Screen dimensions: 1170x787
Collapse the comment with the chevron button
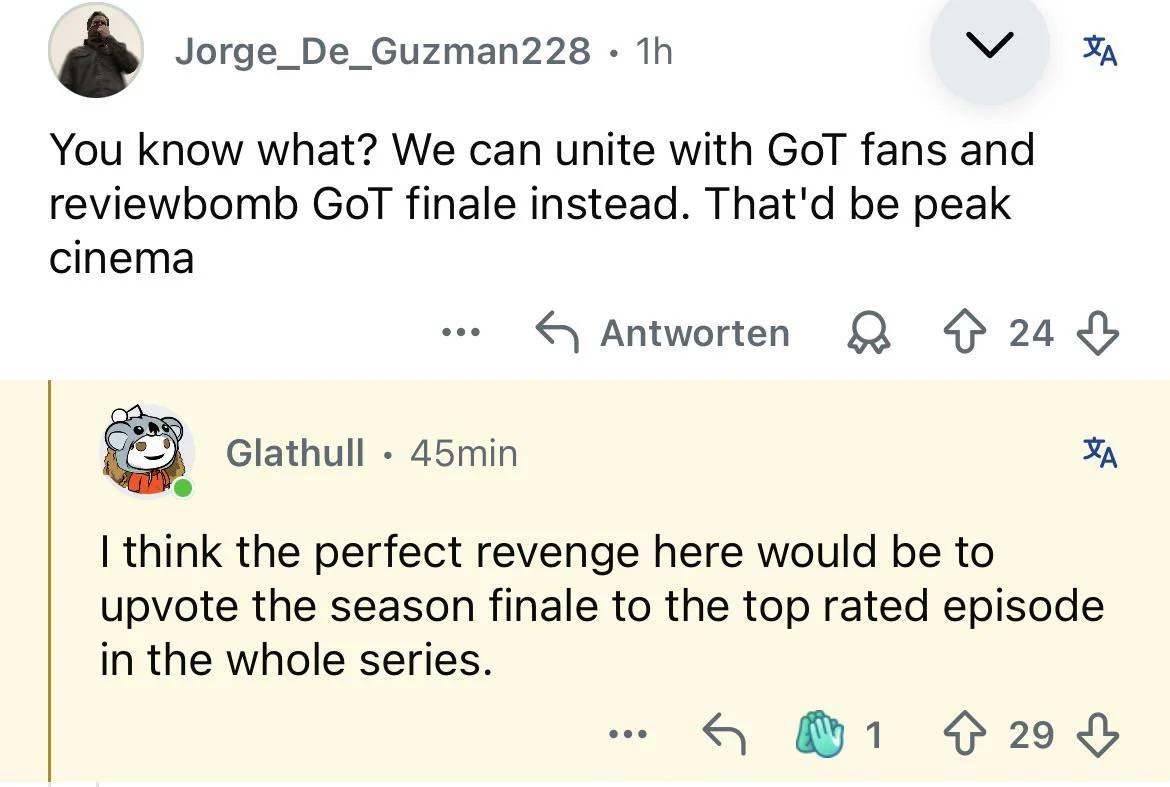[x=988, y=47]
